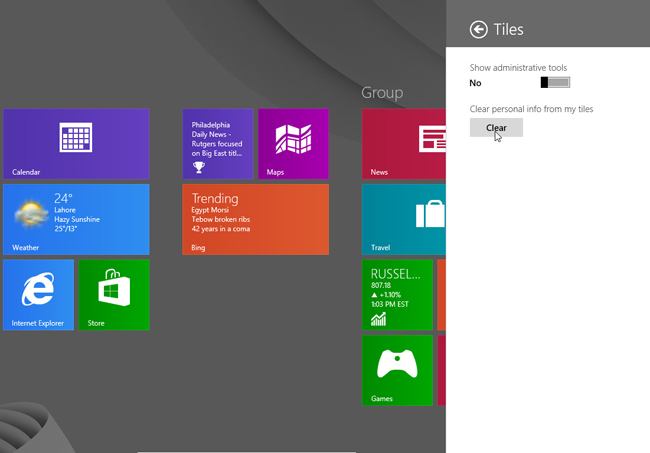
Task: Open the Finance tile showing RUSSEL index
Action: pos(397,294)
